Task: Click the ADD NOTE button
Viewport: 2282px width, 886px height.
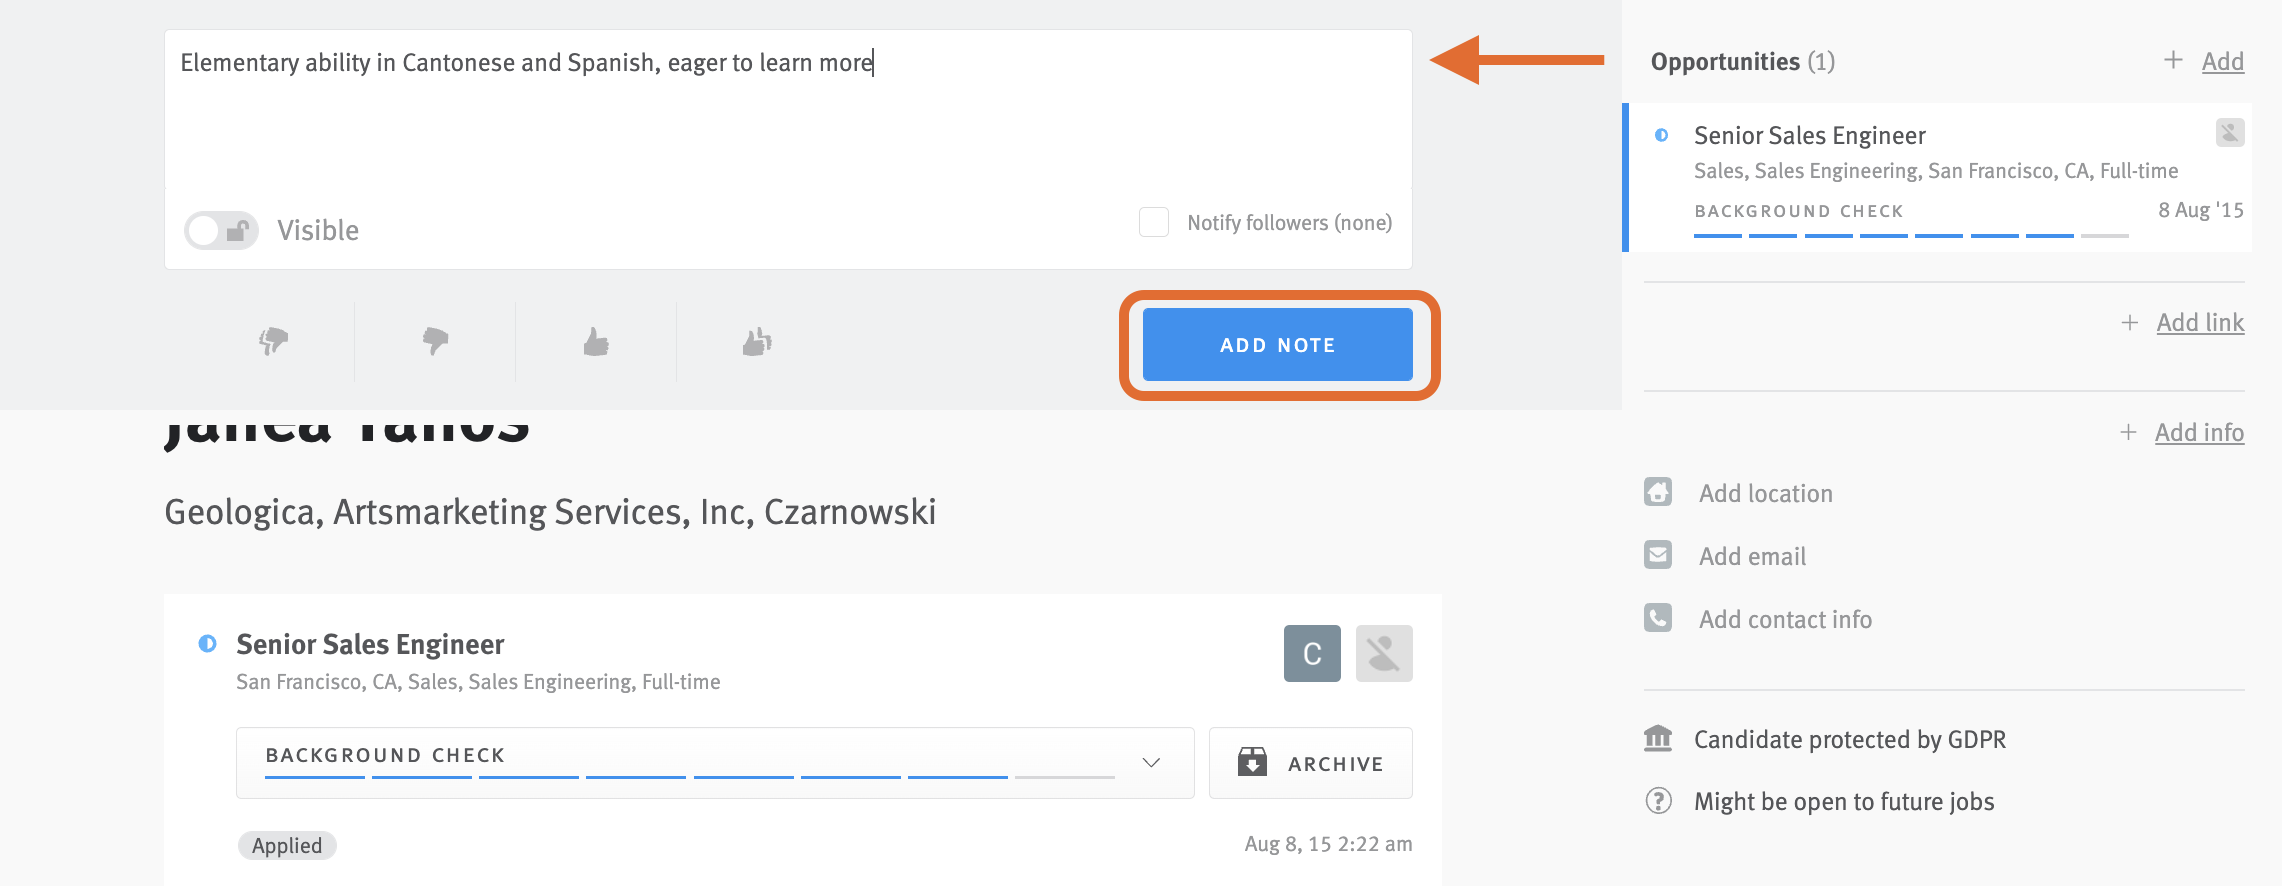Action: 1277,344
